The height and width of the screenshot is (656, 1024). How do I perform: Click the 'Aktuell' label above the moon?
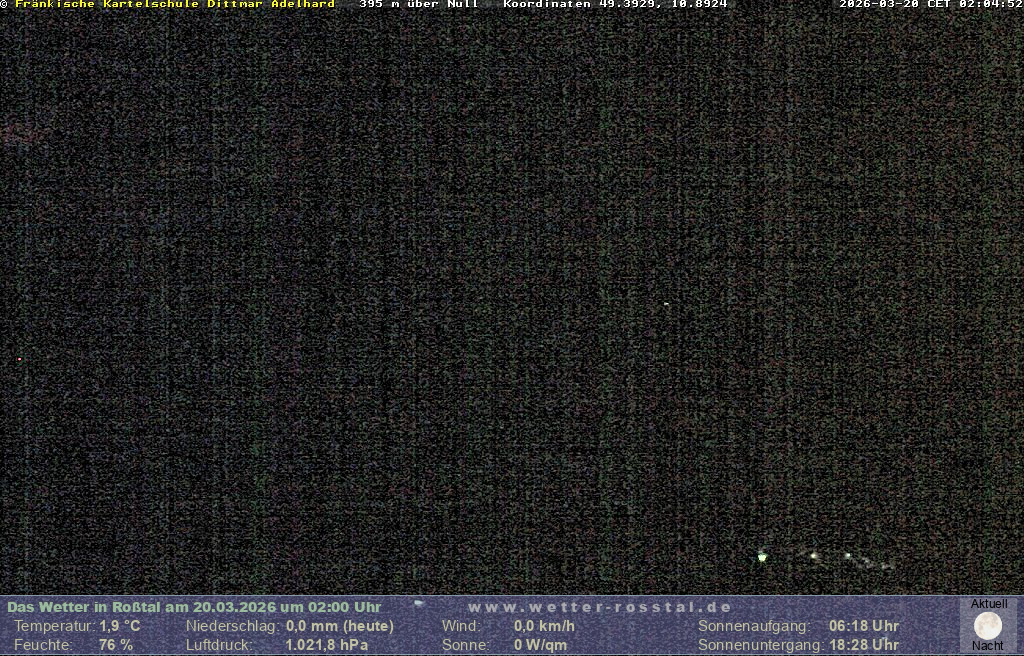coord(988,604)
